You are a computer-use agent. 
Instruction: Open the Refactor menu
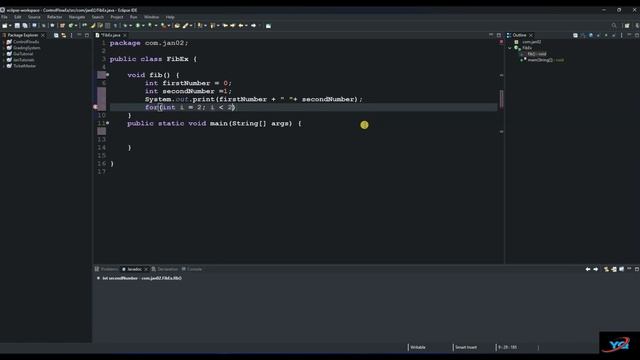pyautogui.click(x=54, y=17)
